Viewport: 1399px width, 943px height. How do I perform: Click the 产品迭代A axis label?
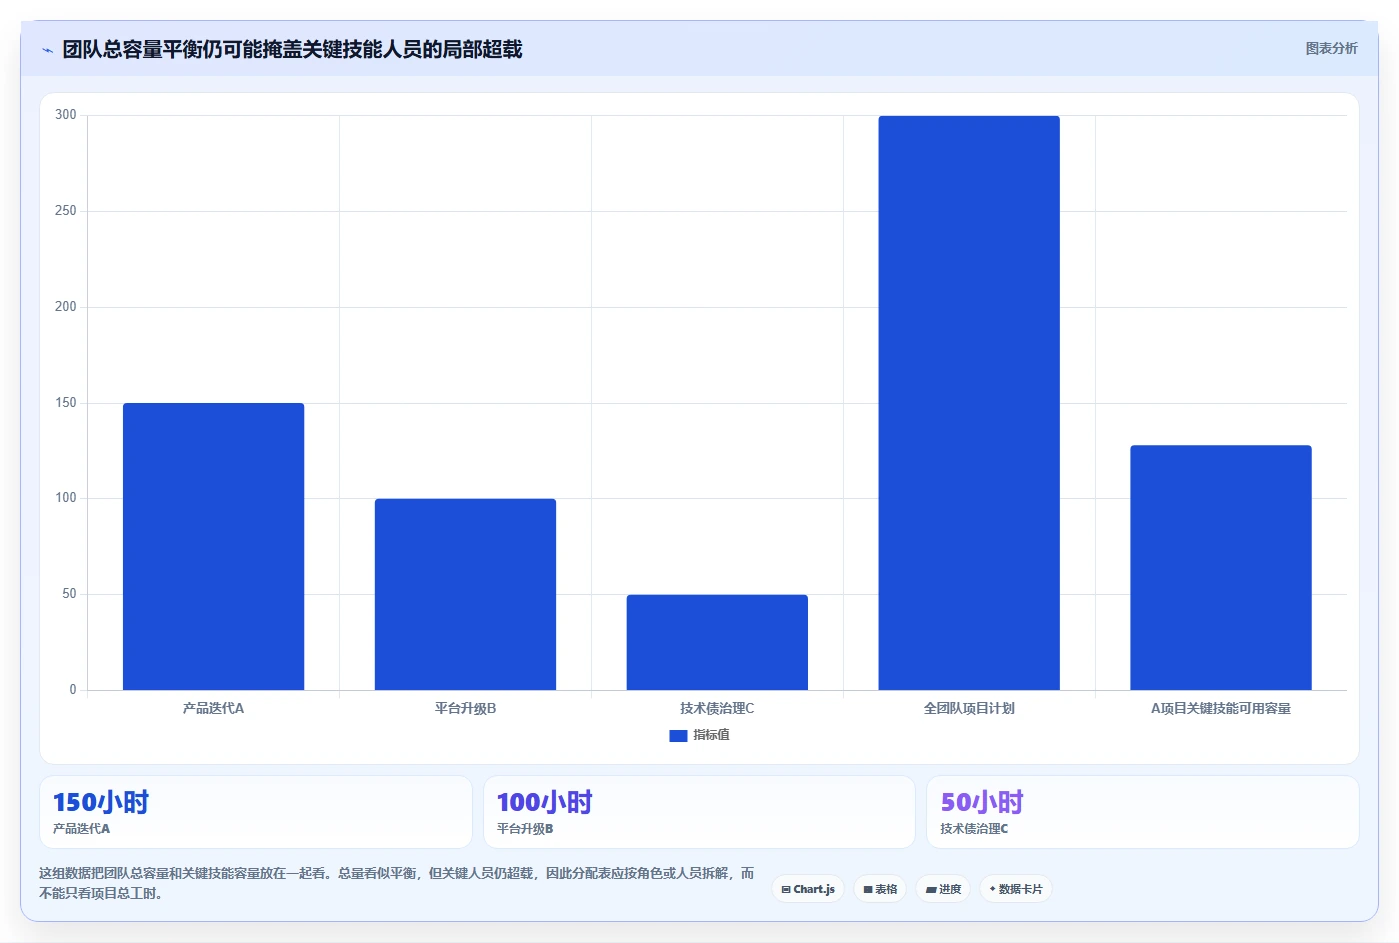pyautogui.click(x=213, y=708)
